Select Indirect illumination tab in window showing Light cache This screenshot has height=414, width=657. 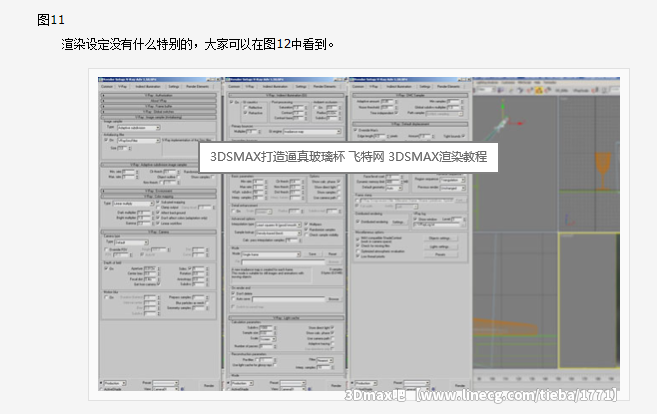point(275,86)
